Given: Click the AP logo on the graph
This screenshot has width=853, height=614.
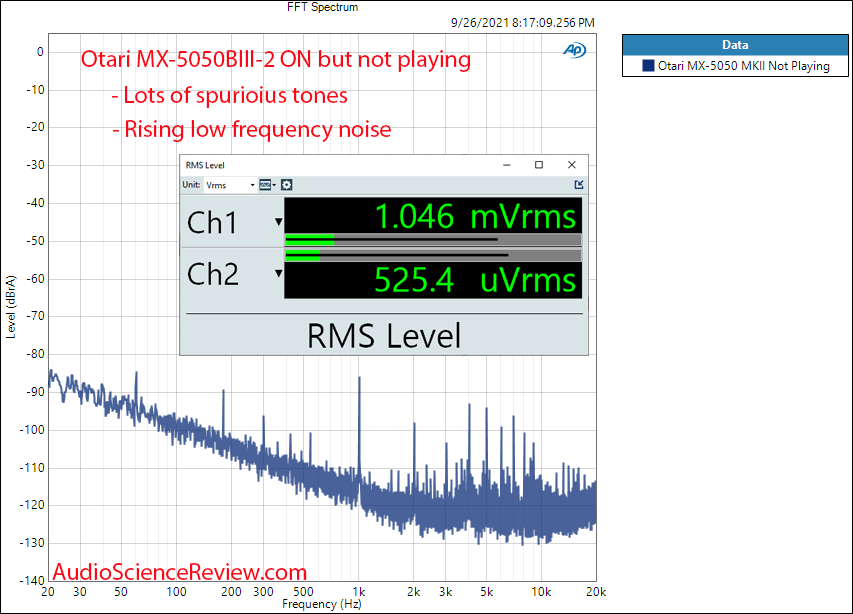Looking at the screenshot, I should (574, 50).
